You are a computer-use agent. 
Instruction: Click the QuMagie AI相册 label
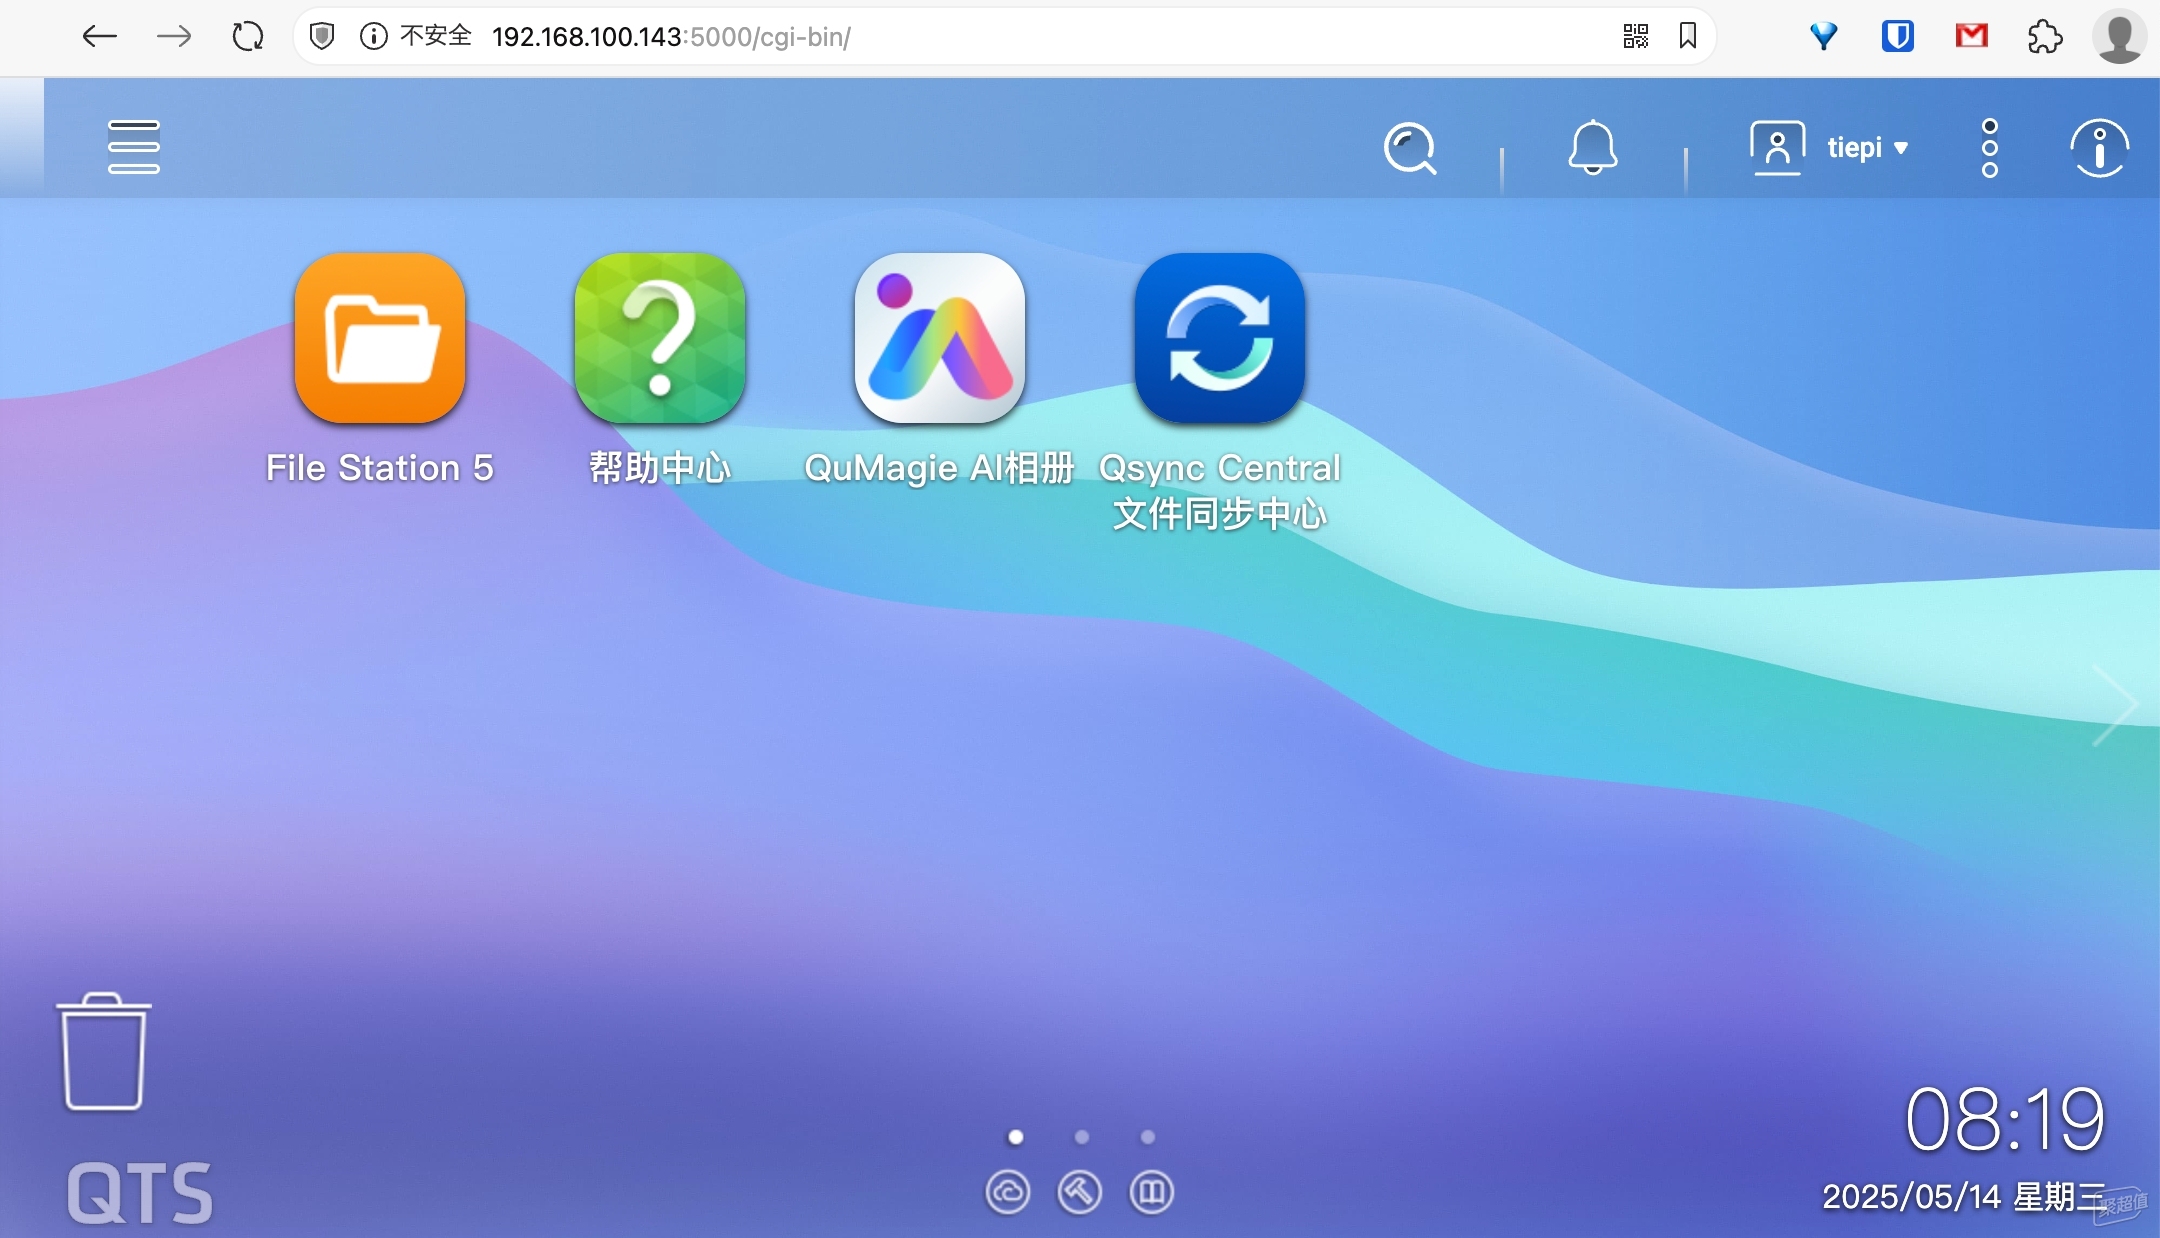click(940, 468)
